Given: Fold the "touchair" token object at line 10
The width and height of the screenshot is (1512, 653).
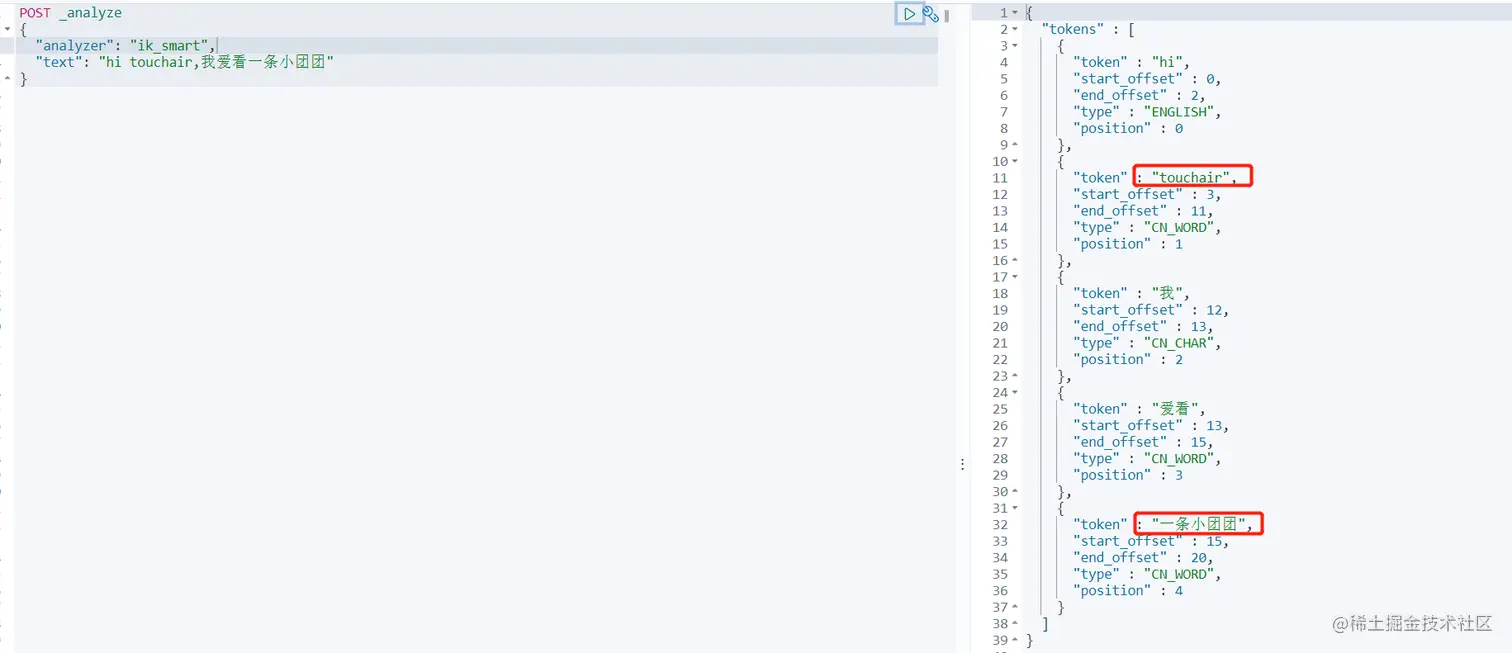Looking at the screenshot, I should click(x=1015, y=161).
